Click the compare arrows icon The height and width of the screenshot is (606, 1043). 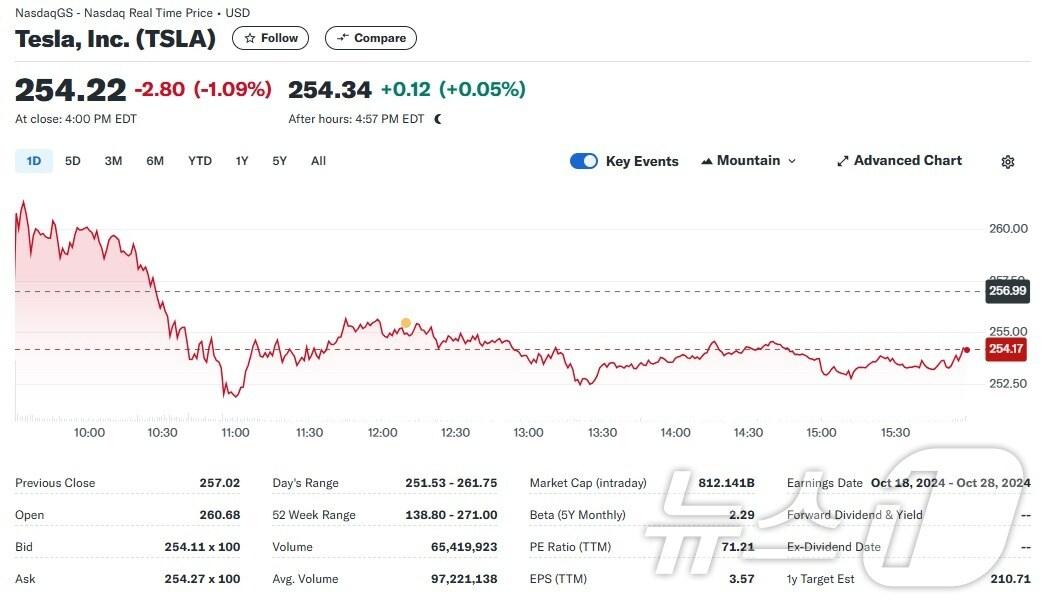tap(342, 38)
